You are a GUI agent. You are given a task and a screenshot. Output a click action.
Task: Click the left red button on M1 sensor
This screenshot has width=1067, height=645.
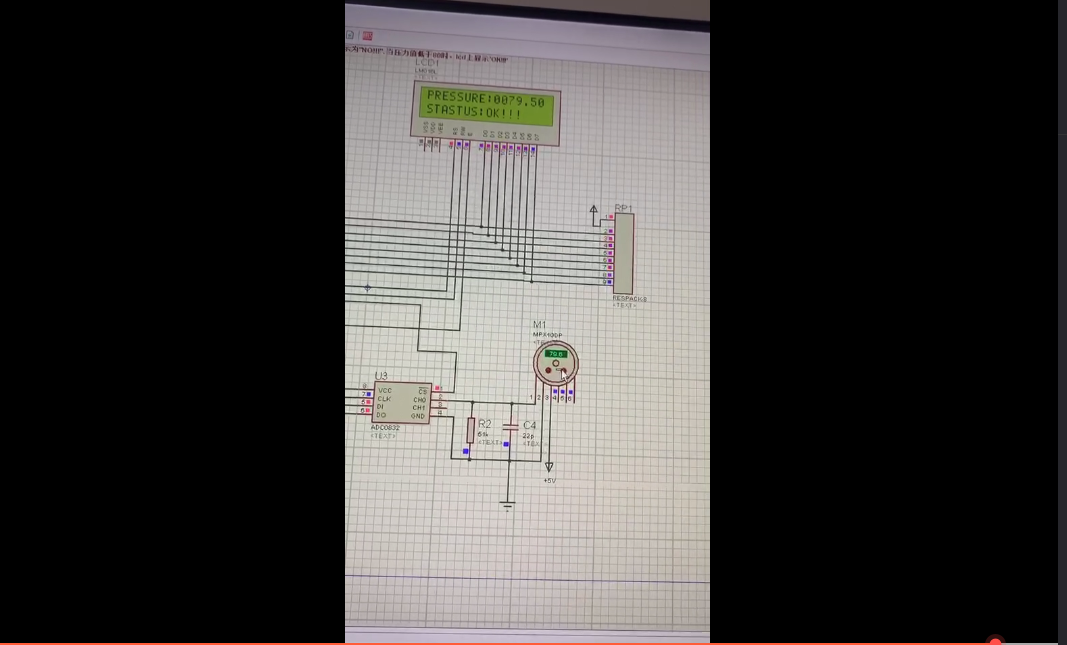548,371
